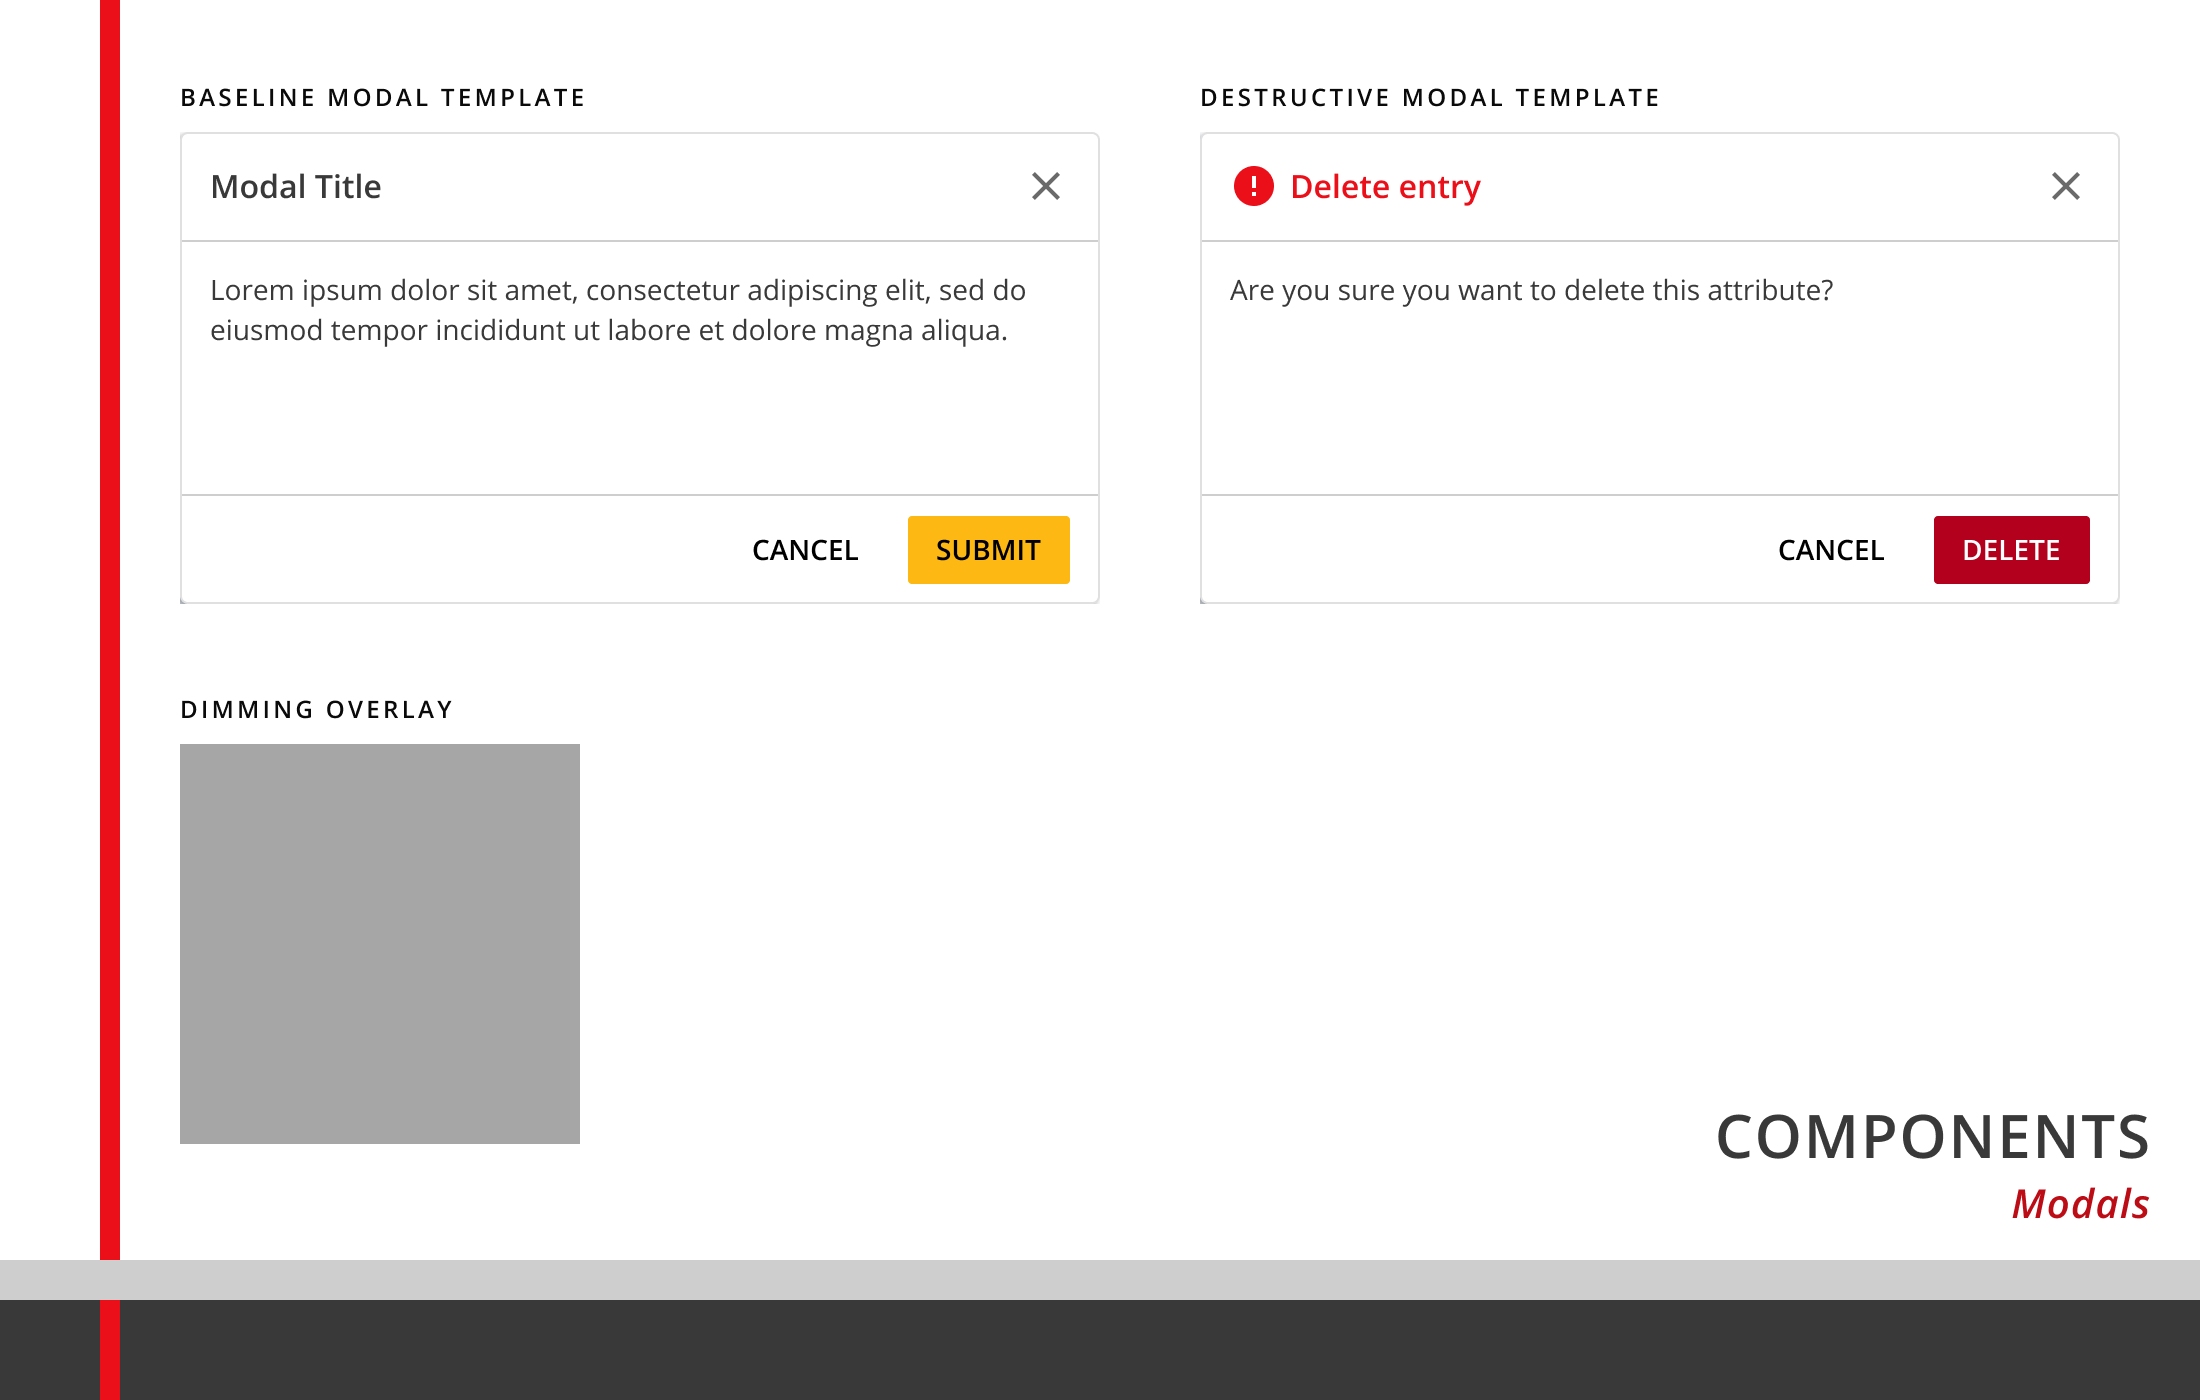Click the 'DESTRUCTIVE MODAL TEMPLATE' label

(1430, 98)
